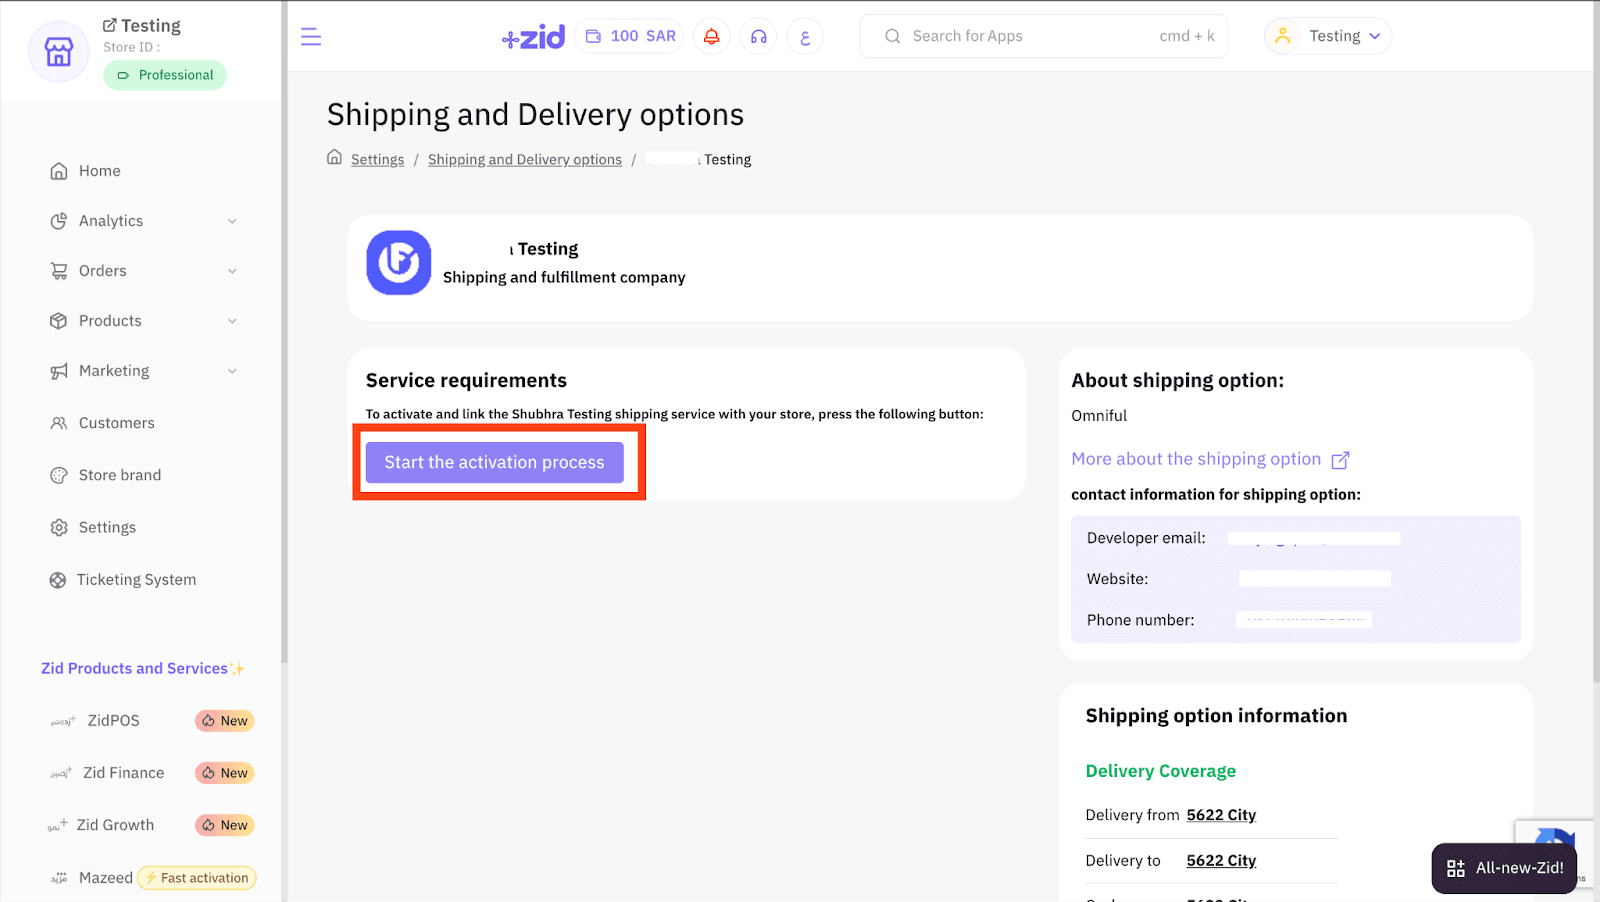
Task: Go to Home in the sidebar
Action: 99,171
